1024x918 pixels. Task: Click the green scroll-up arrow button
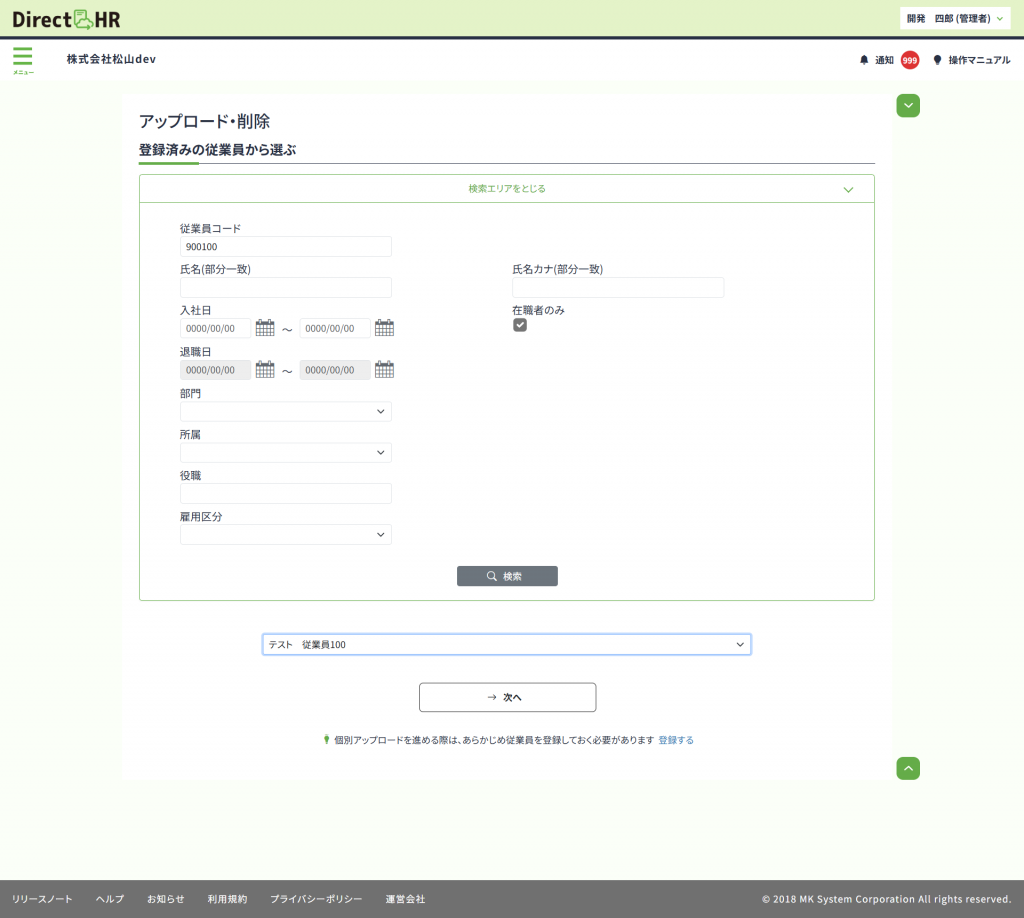point(908,768)
